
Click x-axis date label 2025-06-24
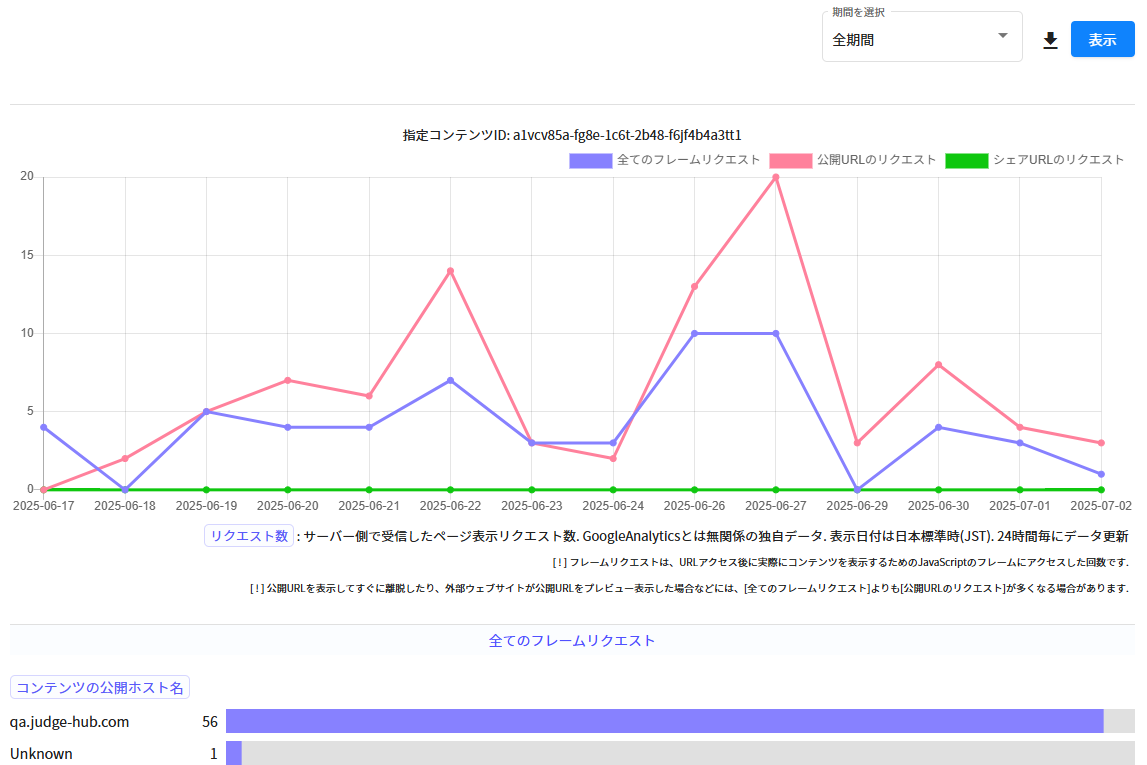pos(613,506)
